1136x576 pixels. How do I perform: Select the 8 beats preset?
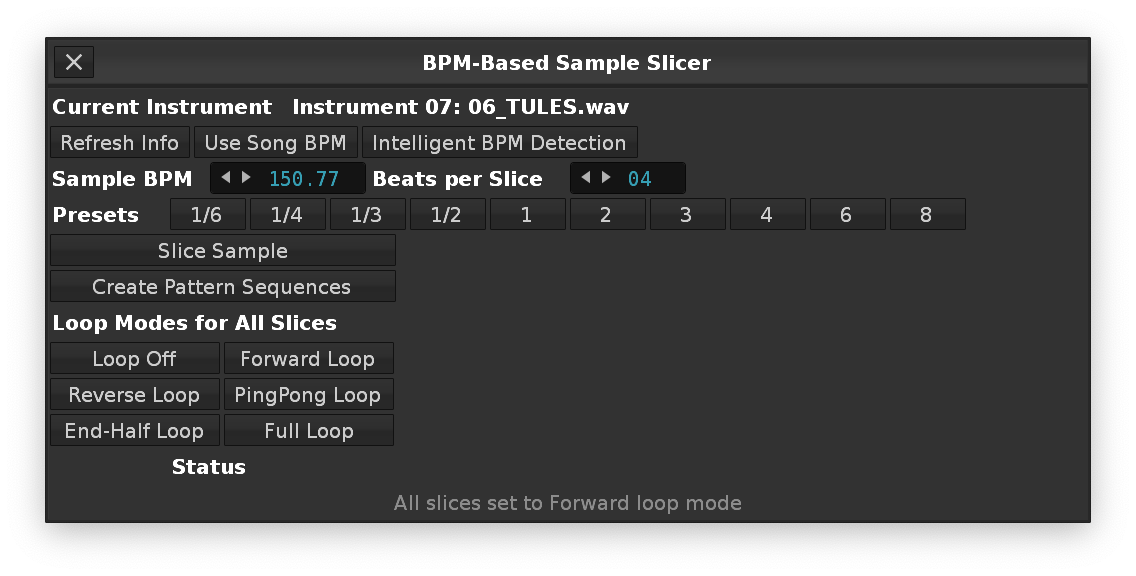click(x=926, y=215)
